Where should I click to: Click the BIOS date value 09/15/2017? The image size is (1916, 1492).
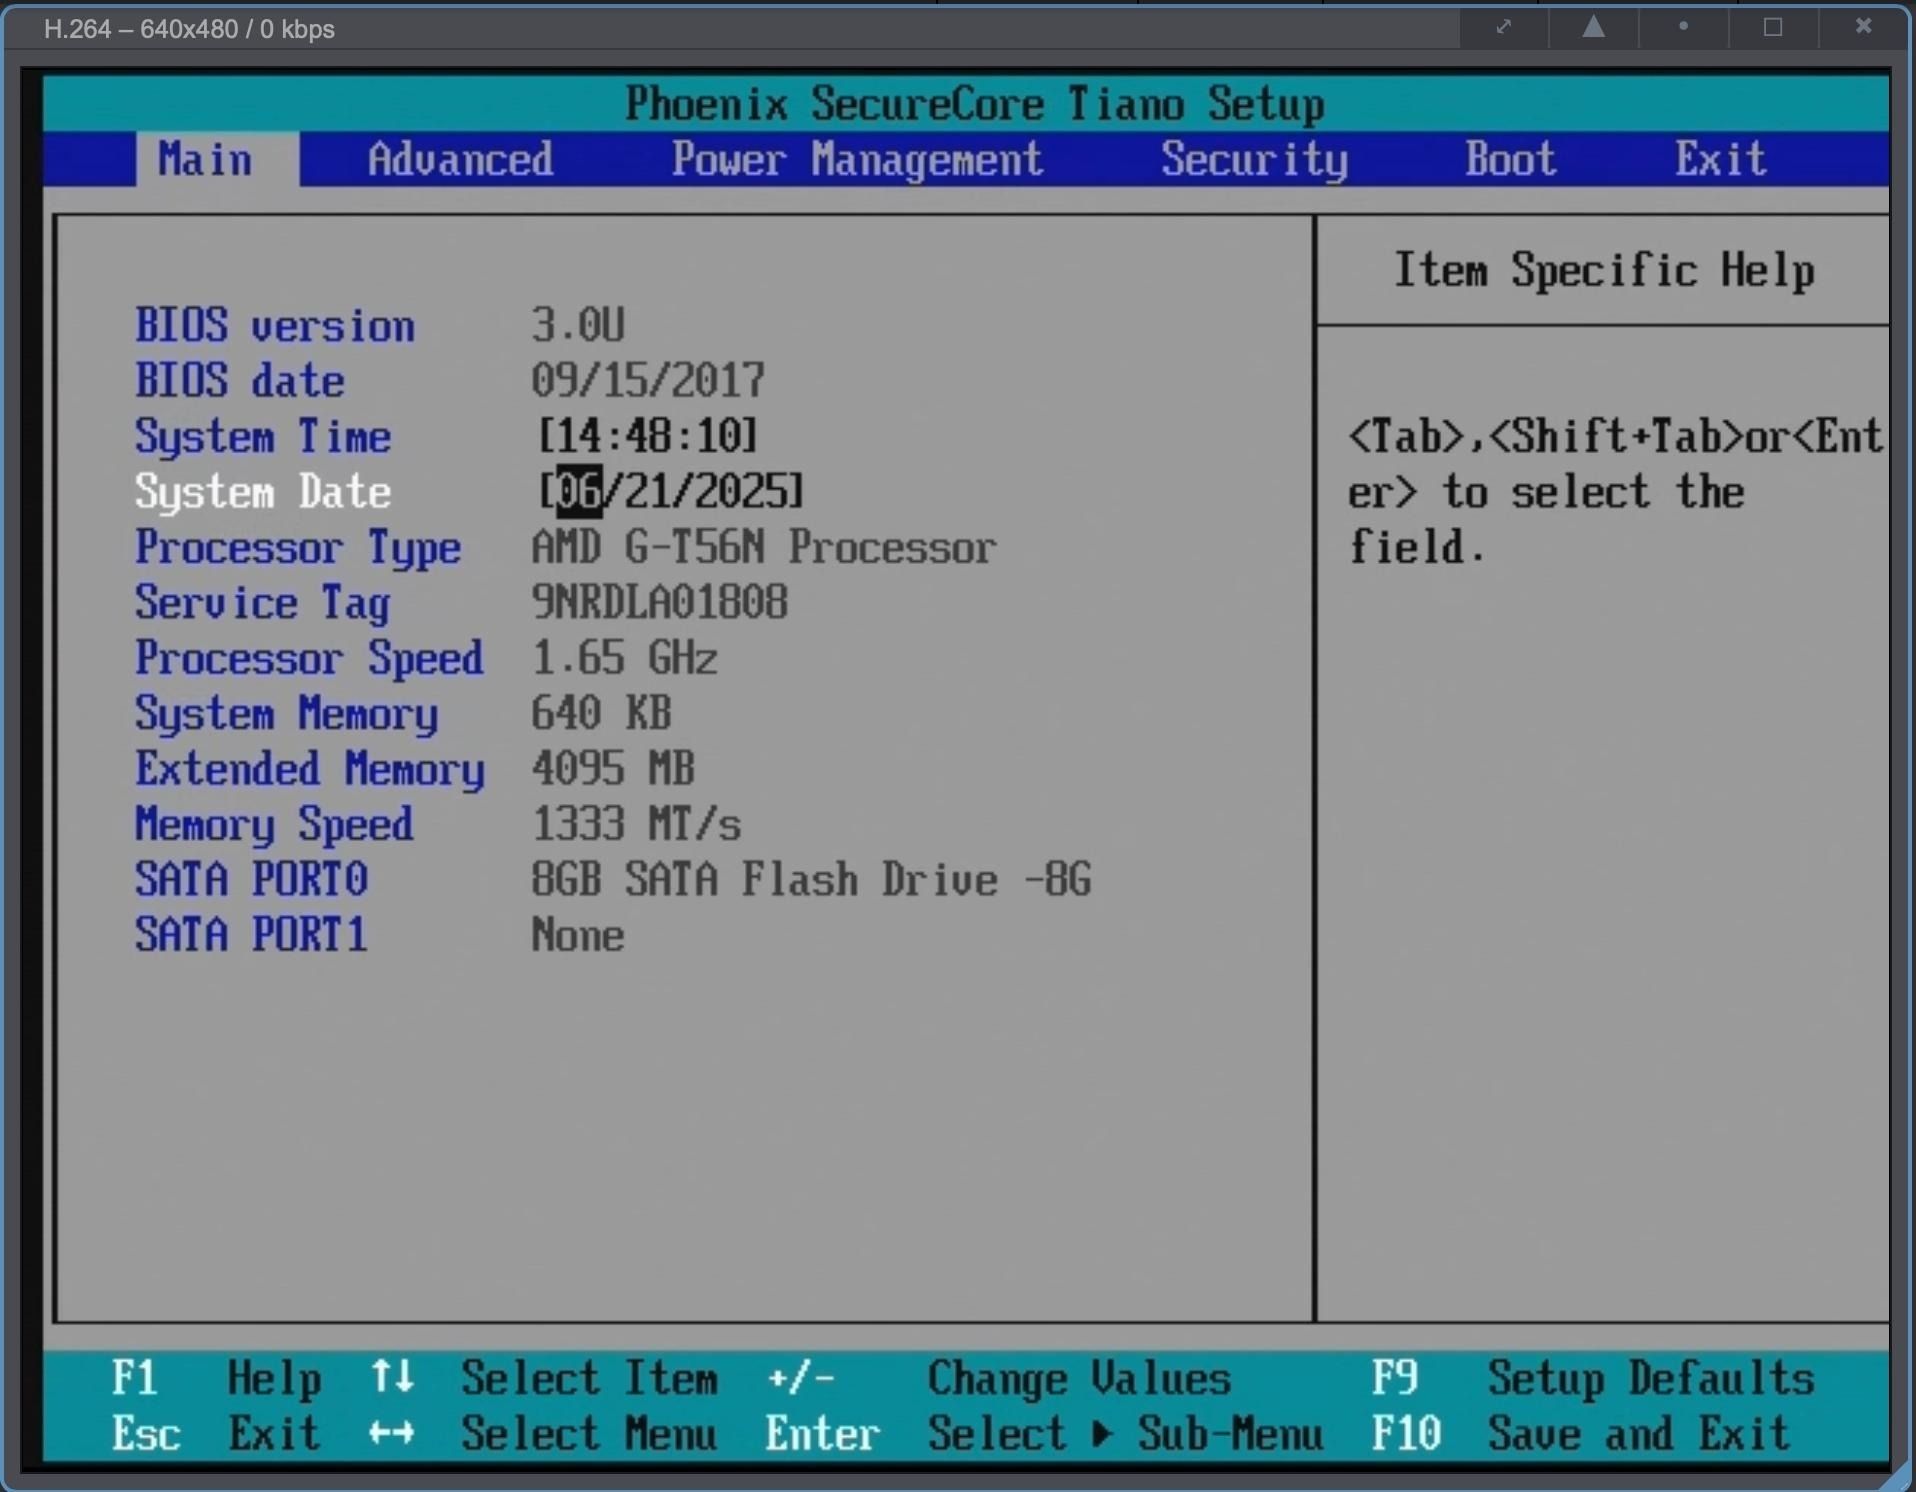click(648, 381)
